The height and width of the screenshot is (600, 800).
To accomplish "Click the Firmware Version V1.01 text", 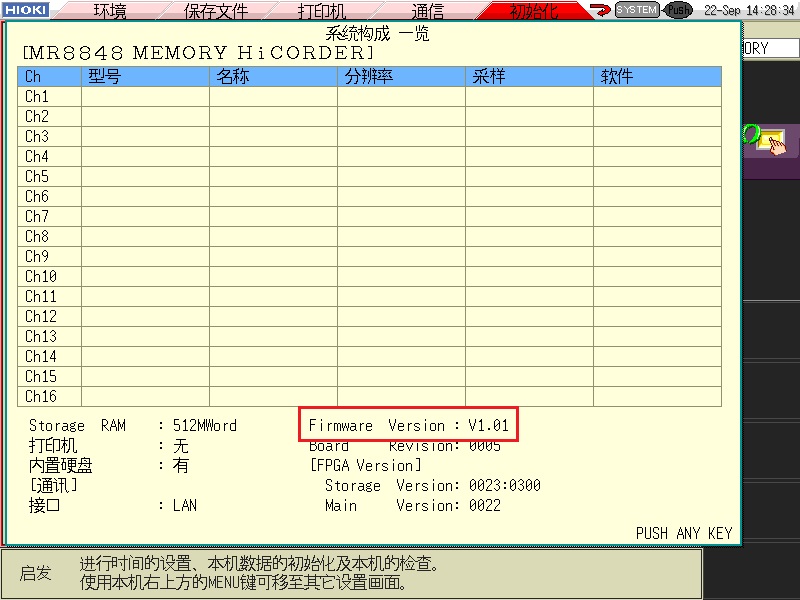I will pyautogui.click(x=409, y=425).
